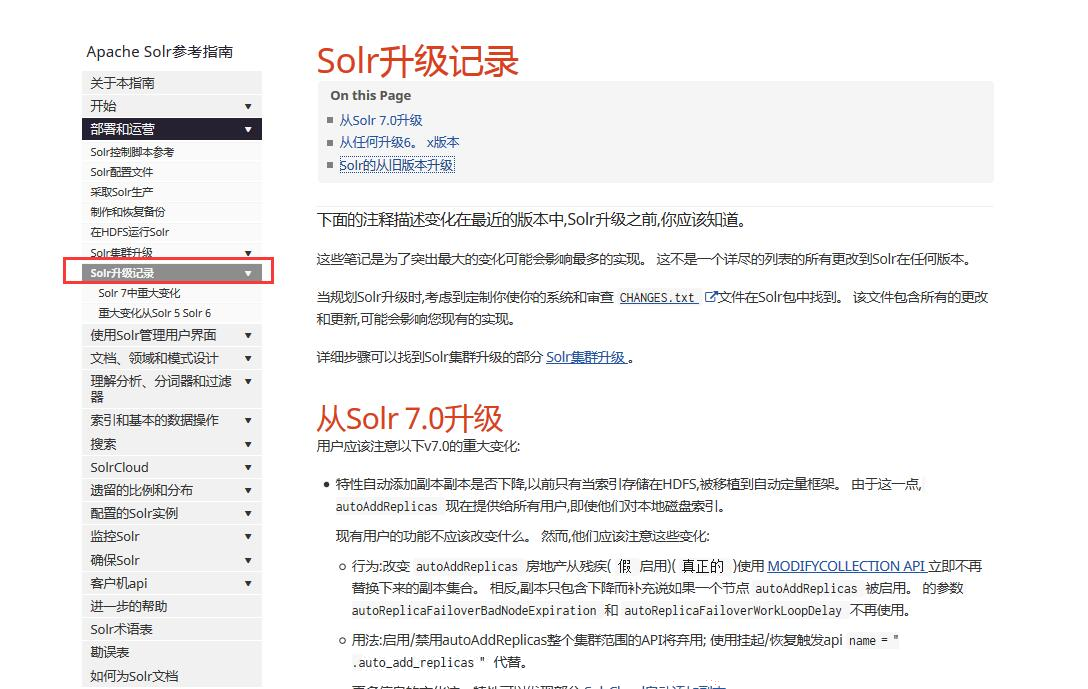Expand the 开始 section arrow
The width and height of the screenshot is (1088, 689).
(x=248, y=106)
